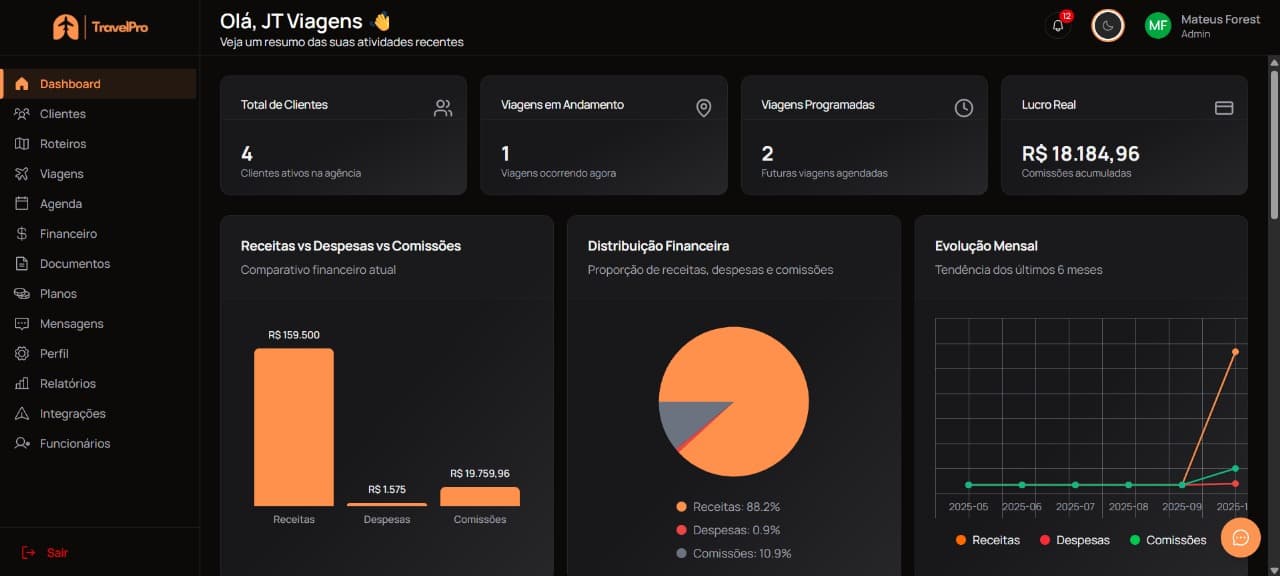
Task: Toggle the Receitas series in the chart legend
Action: point(988,539)
